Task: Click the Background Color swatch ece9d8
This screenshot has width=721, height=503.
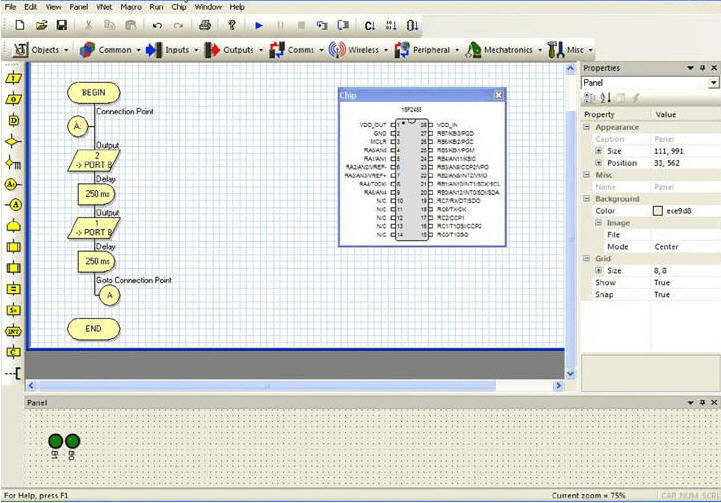Action: (x=658, y=211)
